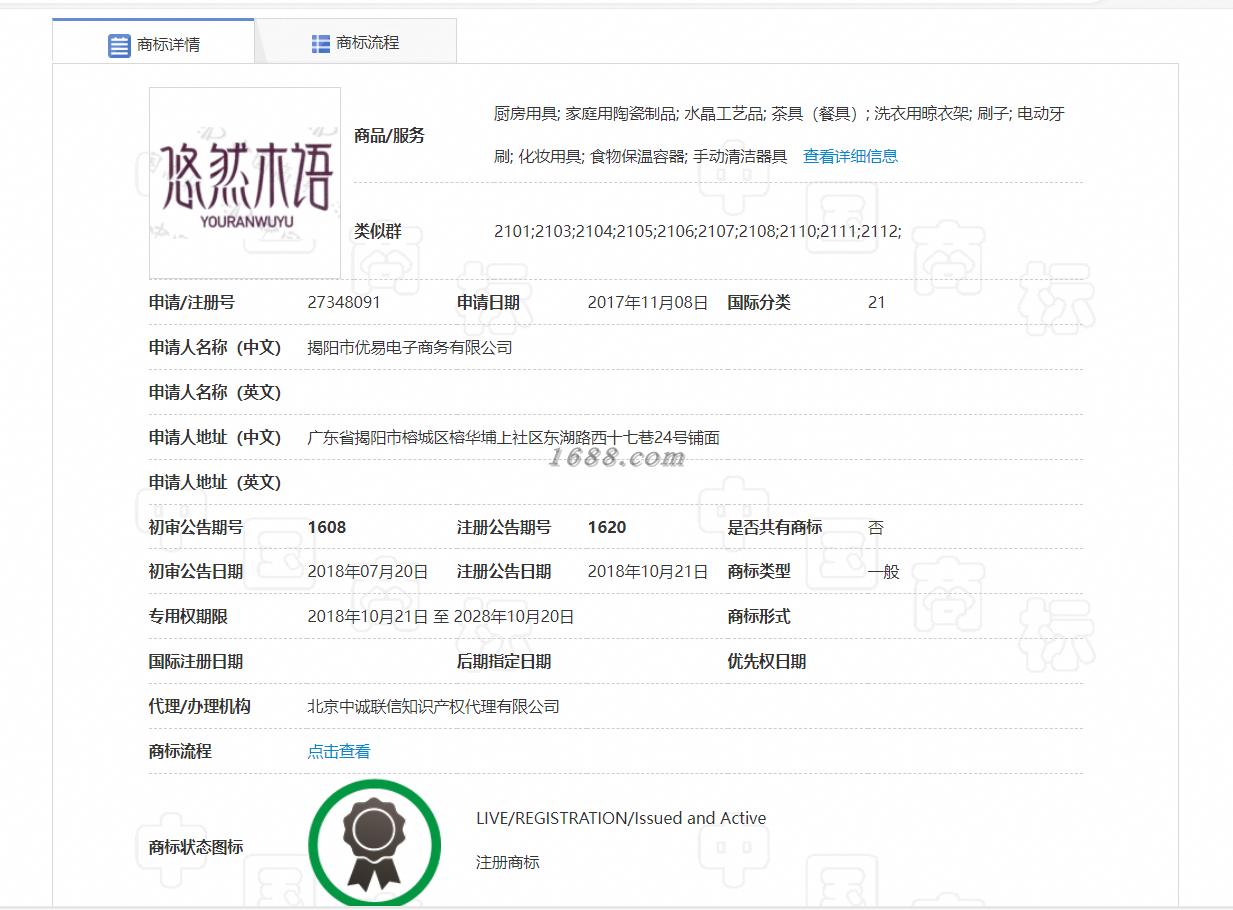Click preliminary announcement date 2018年07月20日
This screenshot has width=1233, height=910.
(367, 572)
